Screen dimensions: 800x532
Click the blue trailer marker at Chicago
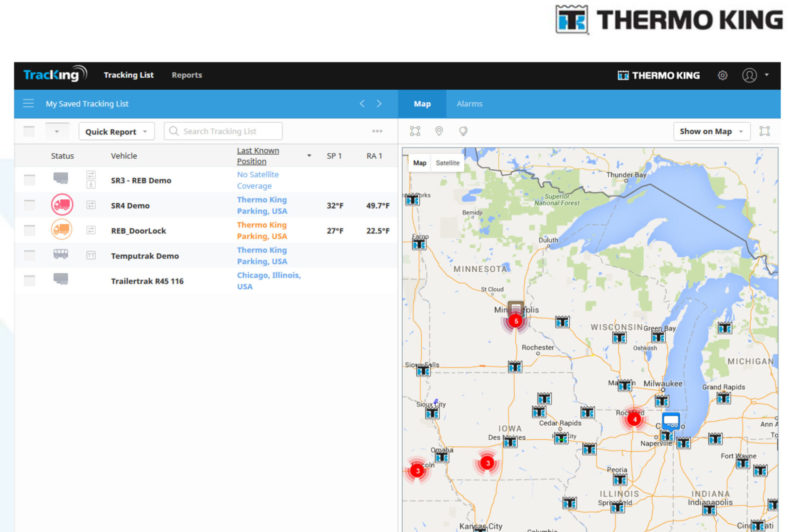click(670, 421)
